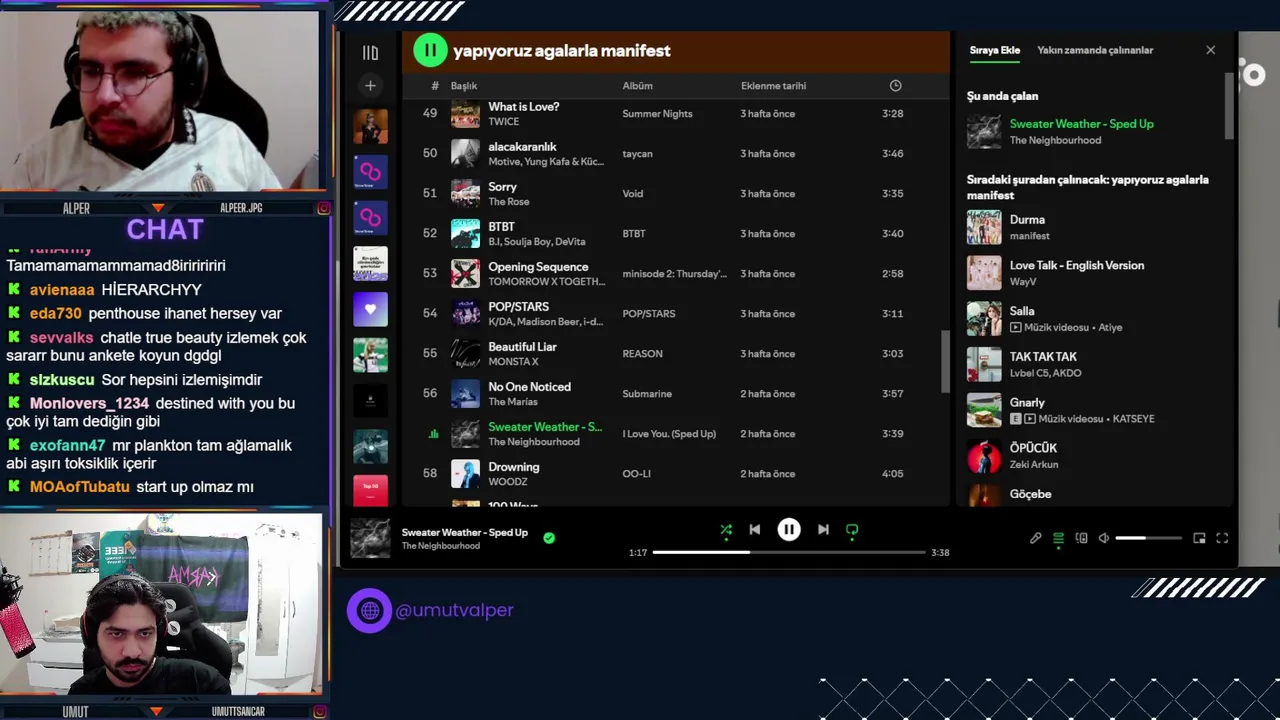This screenshot has width=1280, height=720.
Task: Toggle the queue view icon
Action: (1058, 538)
